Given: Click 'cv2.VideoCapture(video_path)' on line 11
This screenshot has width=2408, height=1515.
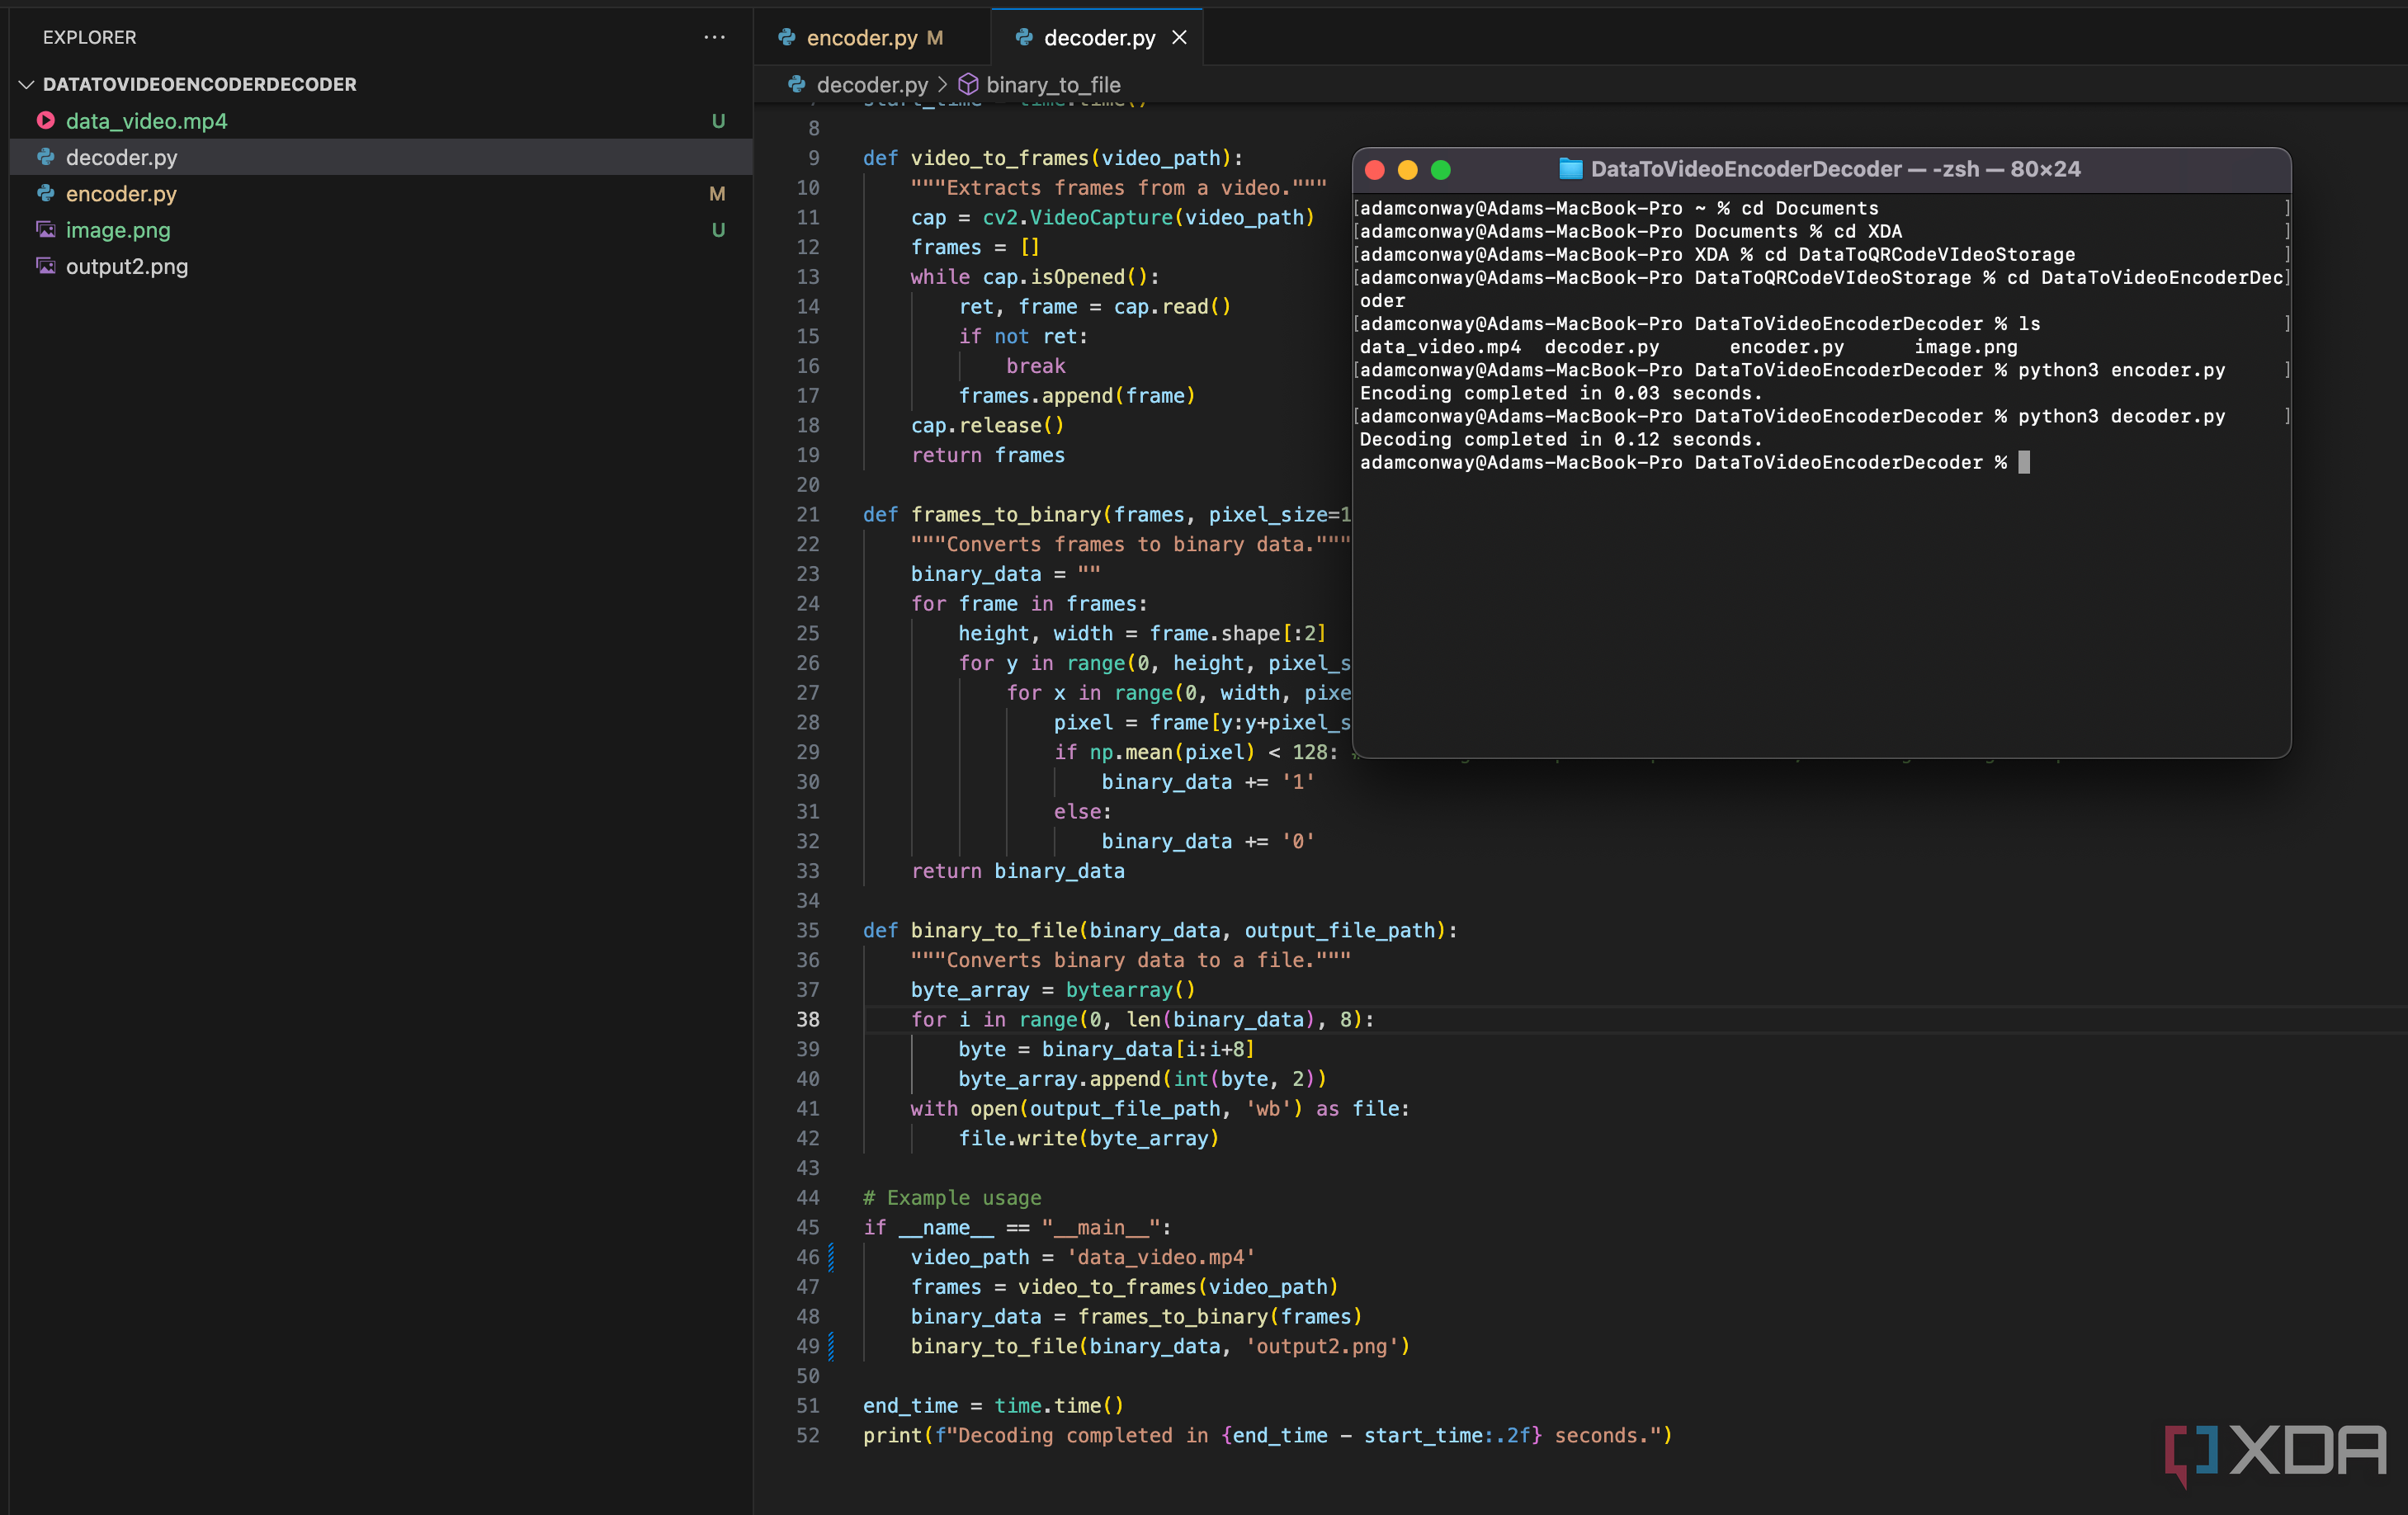Looking at the screenshot, I should (1148, 217).
